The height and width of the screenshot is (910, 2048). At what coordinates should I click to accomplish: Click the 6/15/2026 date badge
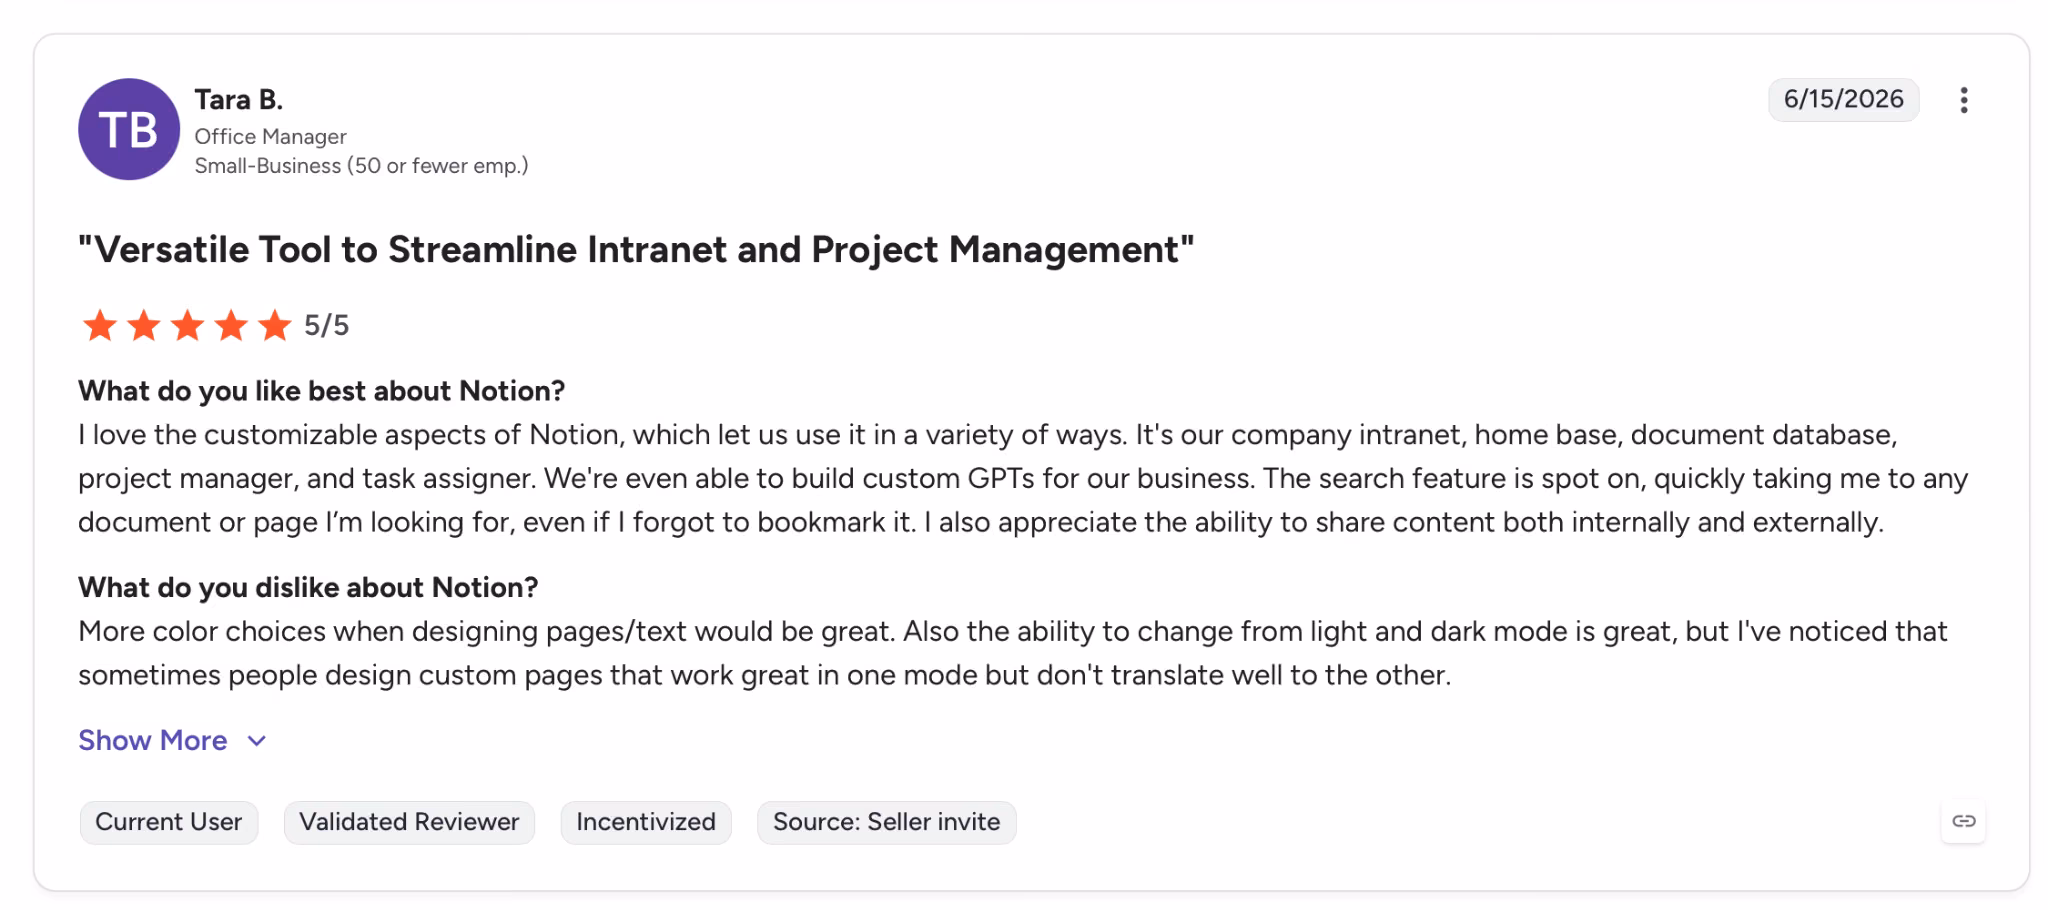point(1844,100)
